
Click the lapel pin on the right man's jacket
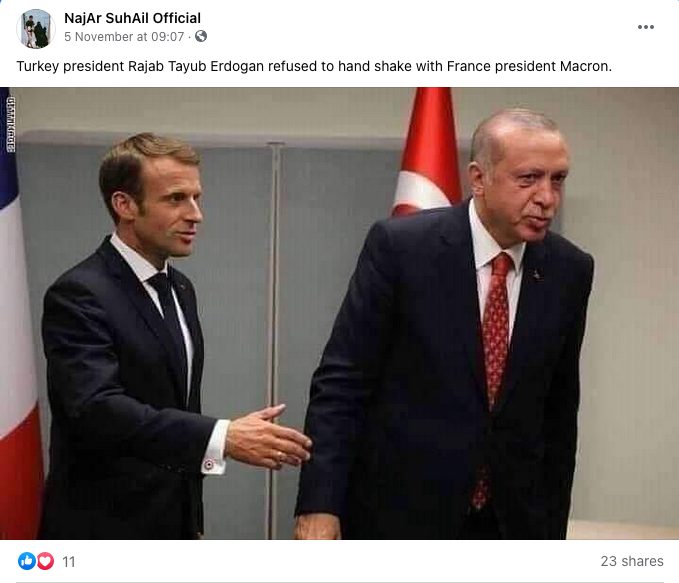point(537,274)
